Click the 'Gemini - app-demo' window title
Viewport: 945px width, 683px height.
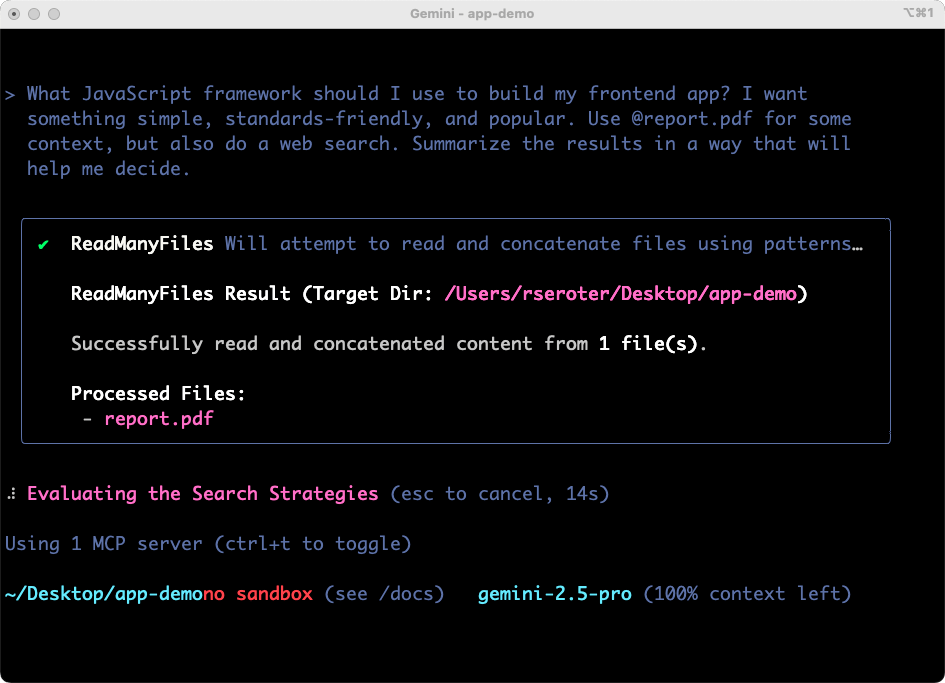[x=472, y=14]
